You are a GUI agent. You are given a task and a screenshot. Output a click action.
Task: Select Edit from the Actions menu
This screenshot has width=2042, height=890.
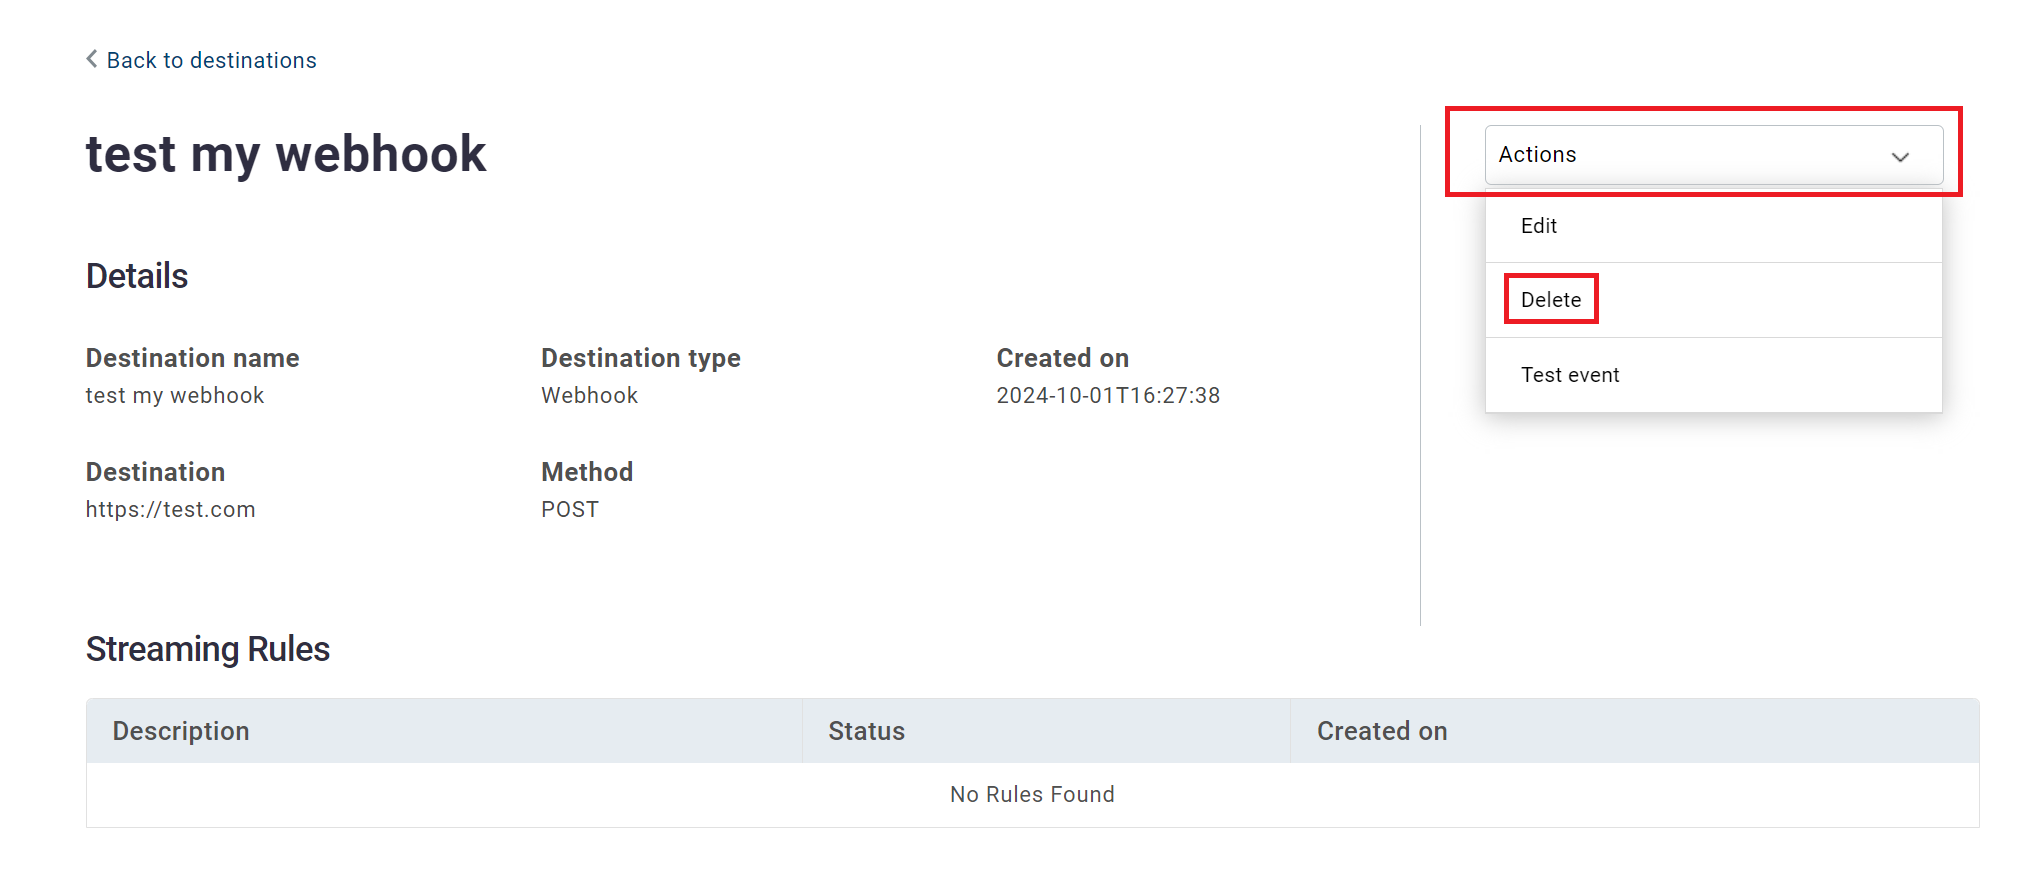1539,226
